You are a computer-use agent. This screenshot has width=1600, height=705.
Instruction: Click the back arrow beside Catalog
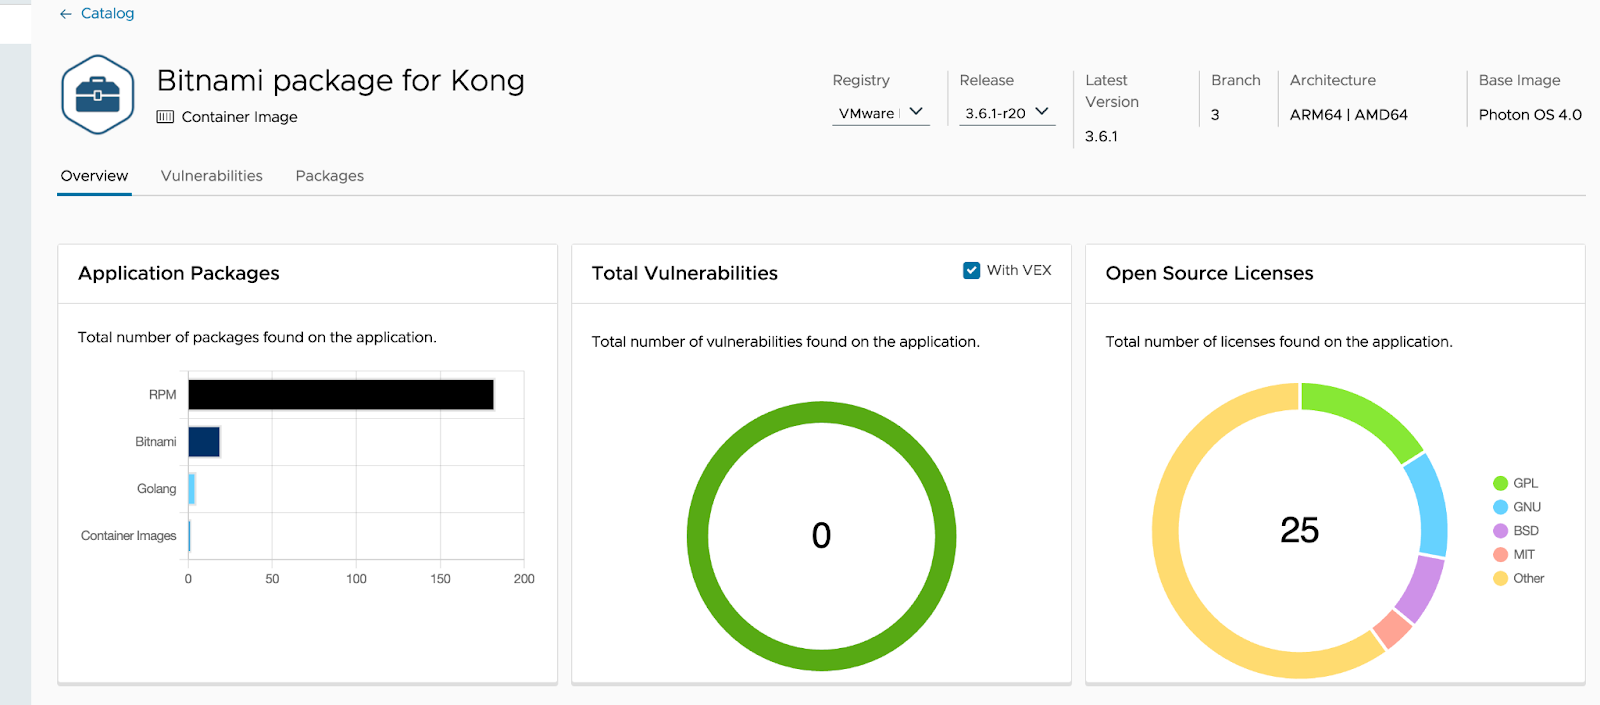(66, 14)
